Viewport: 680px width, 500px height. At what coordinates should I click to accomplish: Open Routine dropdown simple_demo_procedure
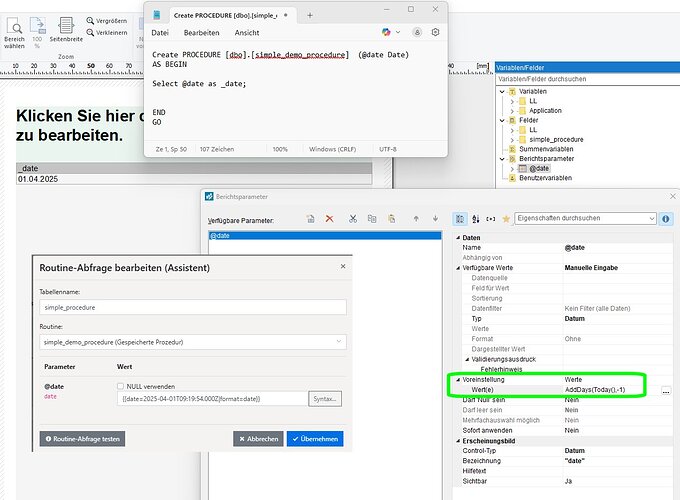click(x=193, y=342)
